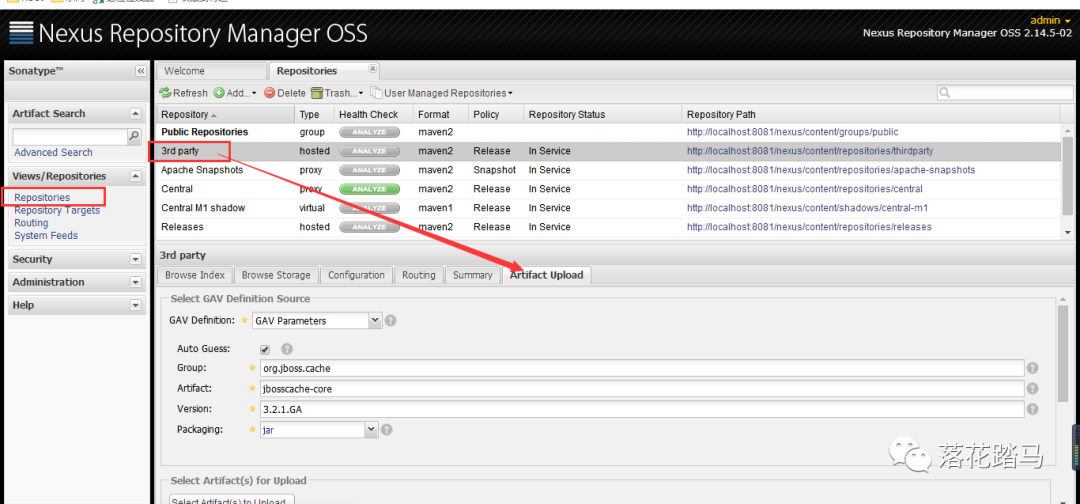Click help icon next to Packaging
Image resolution: width=1080 pixels, height=504 pixels.
(386, 430)
